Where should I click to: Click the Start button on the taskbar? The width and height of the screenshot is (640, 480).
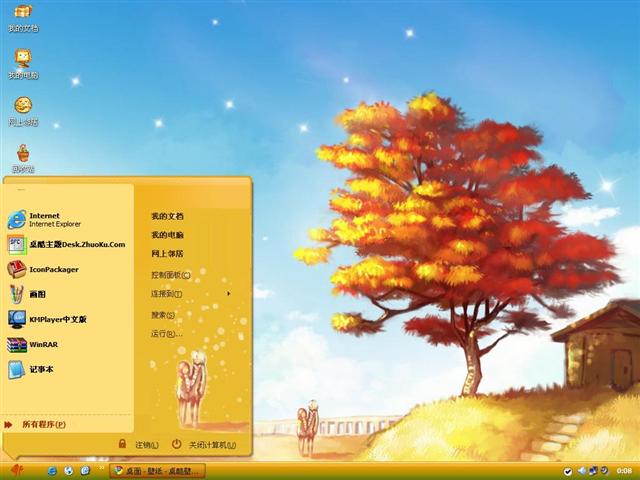pyautogui.click(x=16, y=471)
